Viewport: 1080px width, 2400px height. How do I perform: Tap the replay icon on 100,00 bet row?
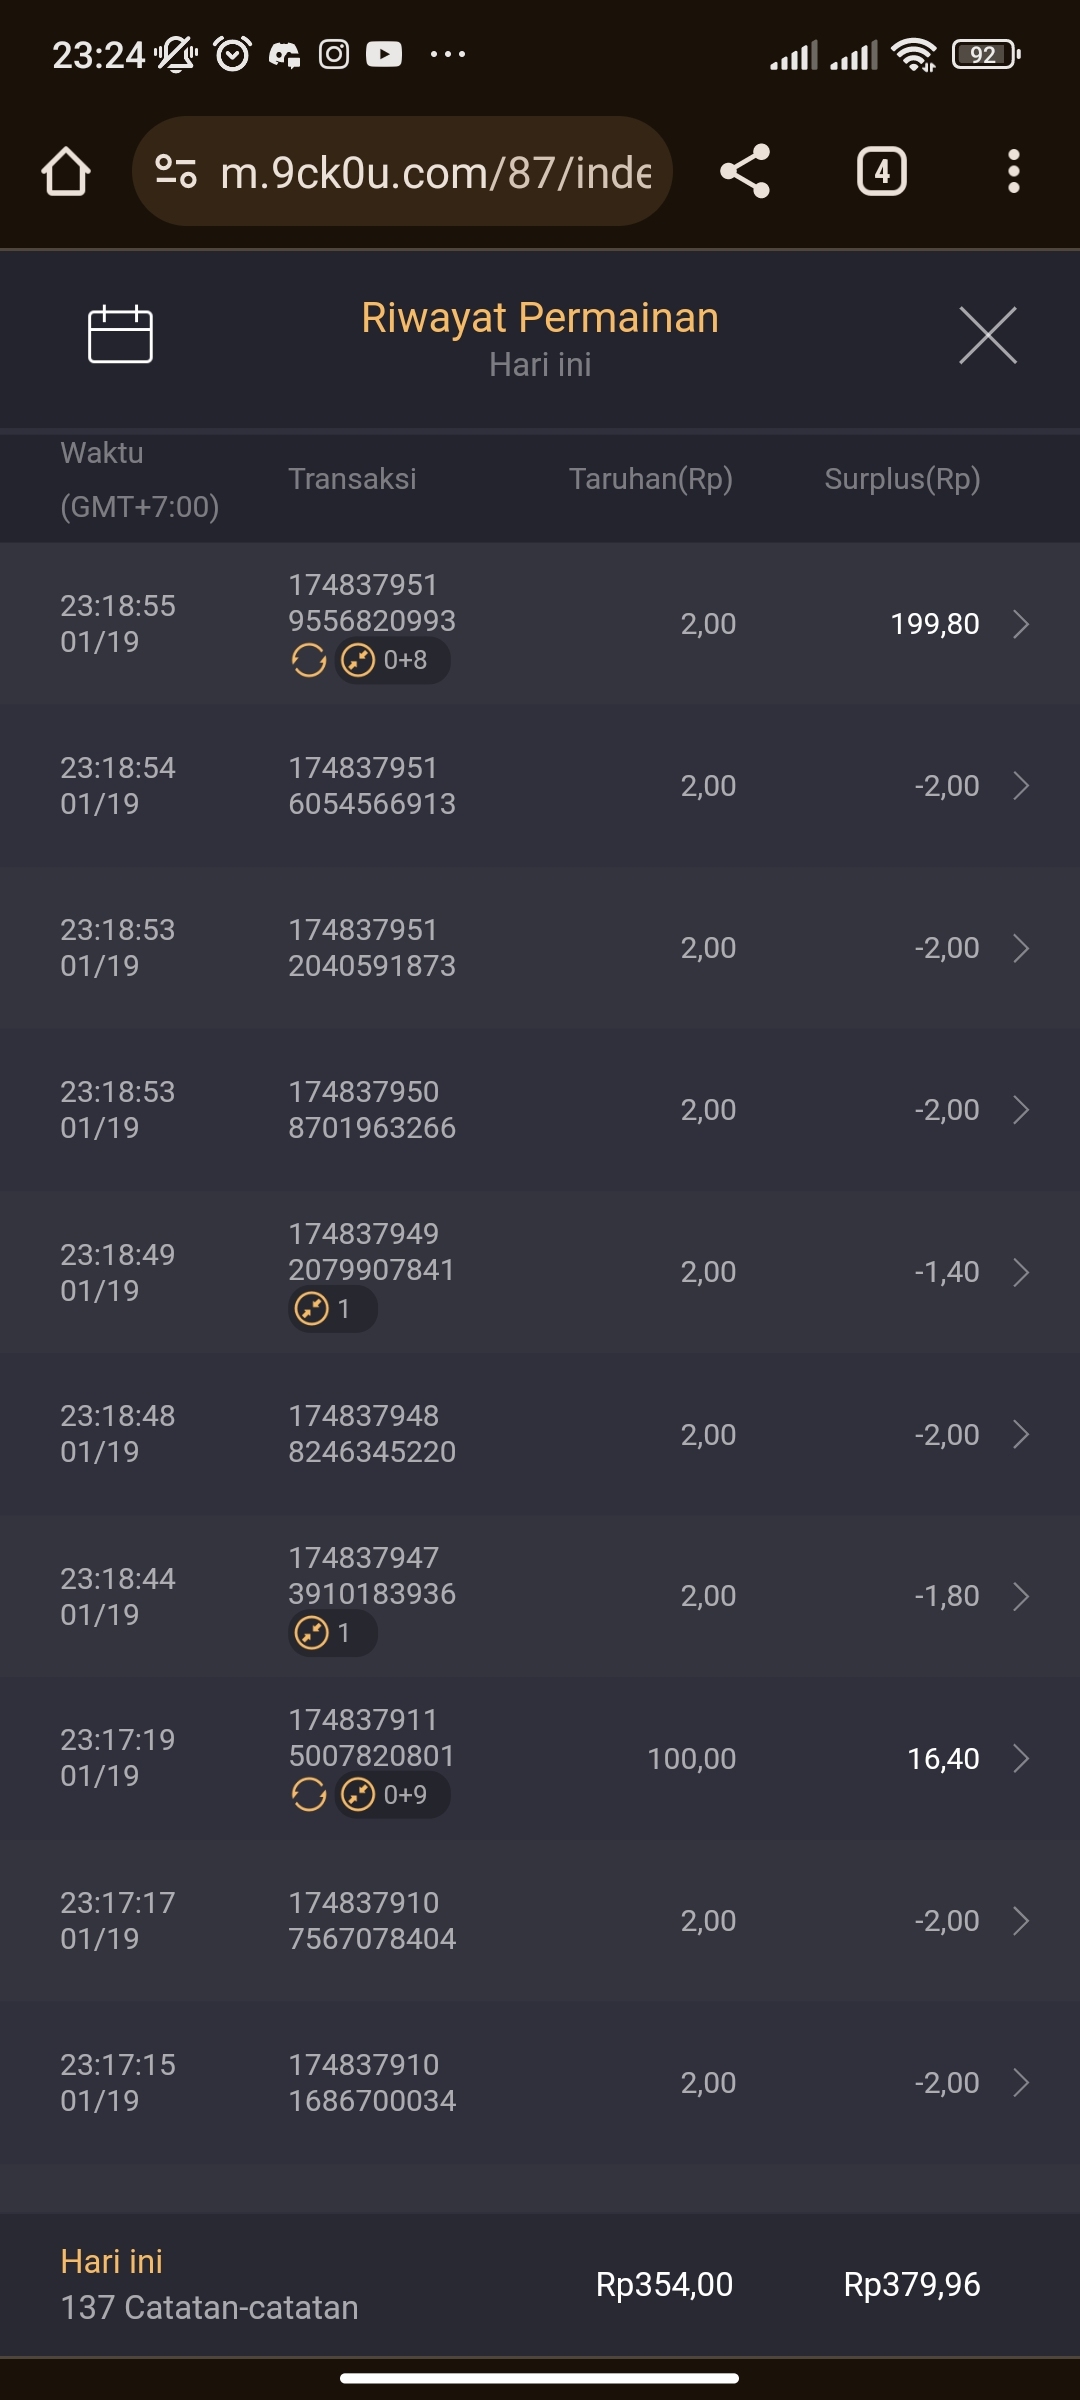point(309,1795)
